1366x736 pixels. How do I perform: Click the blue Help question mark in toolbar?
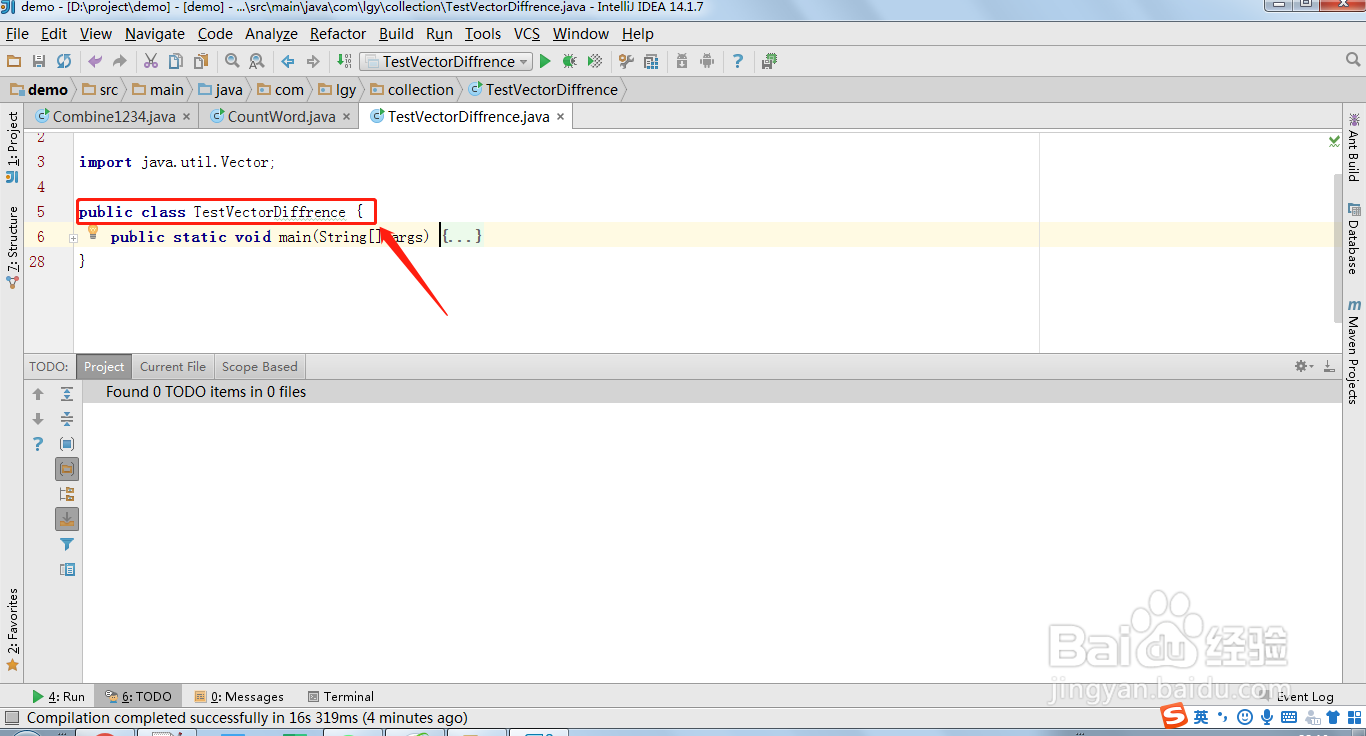(x=738, y=61)
